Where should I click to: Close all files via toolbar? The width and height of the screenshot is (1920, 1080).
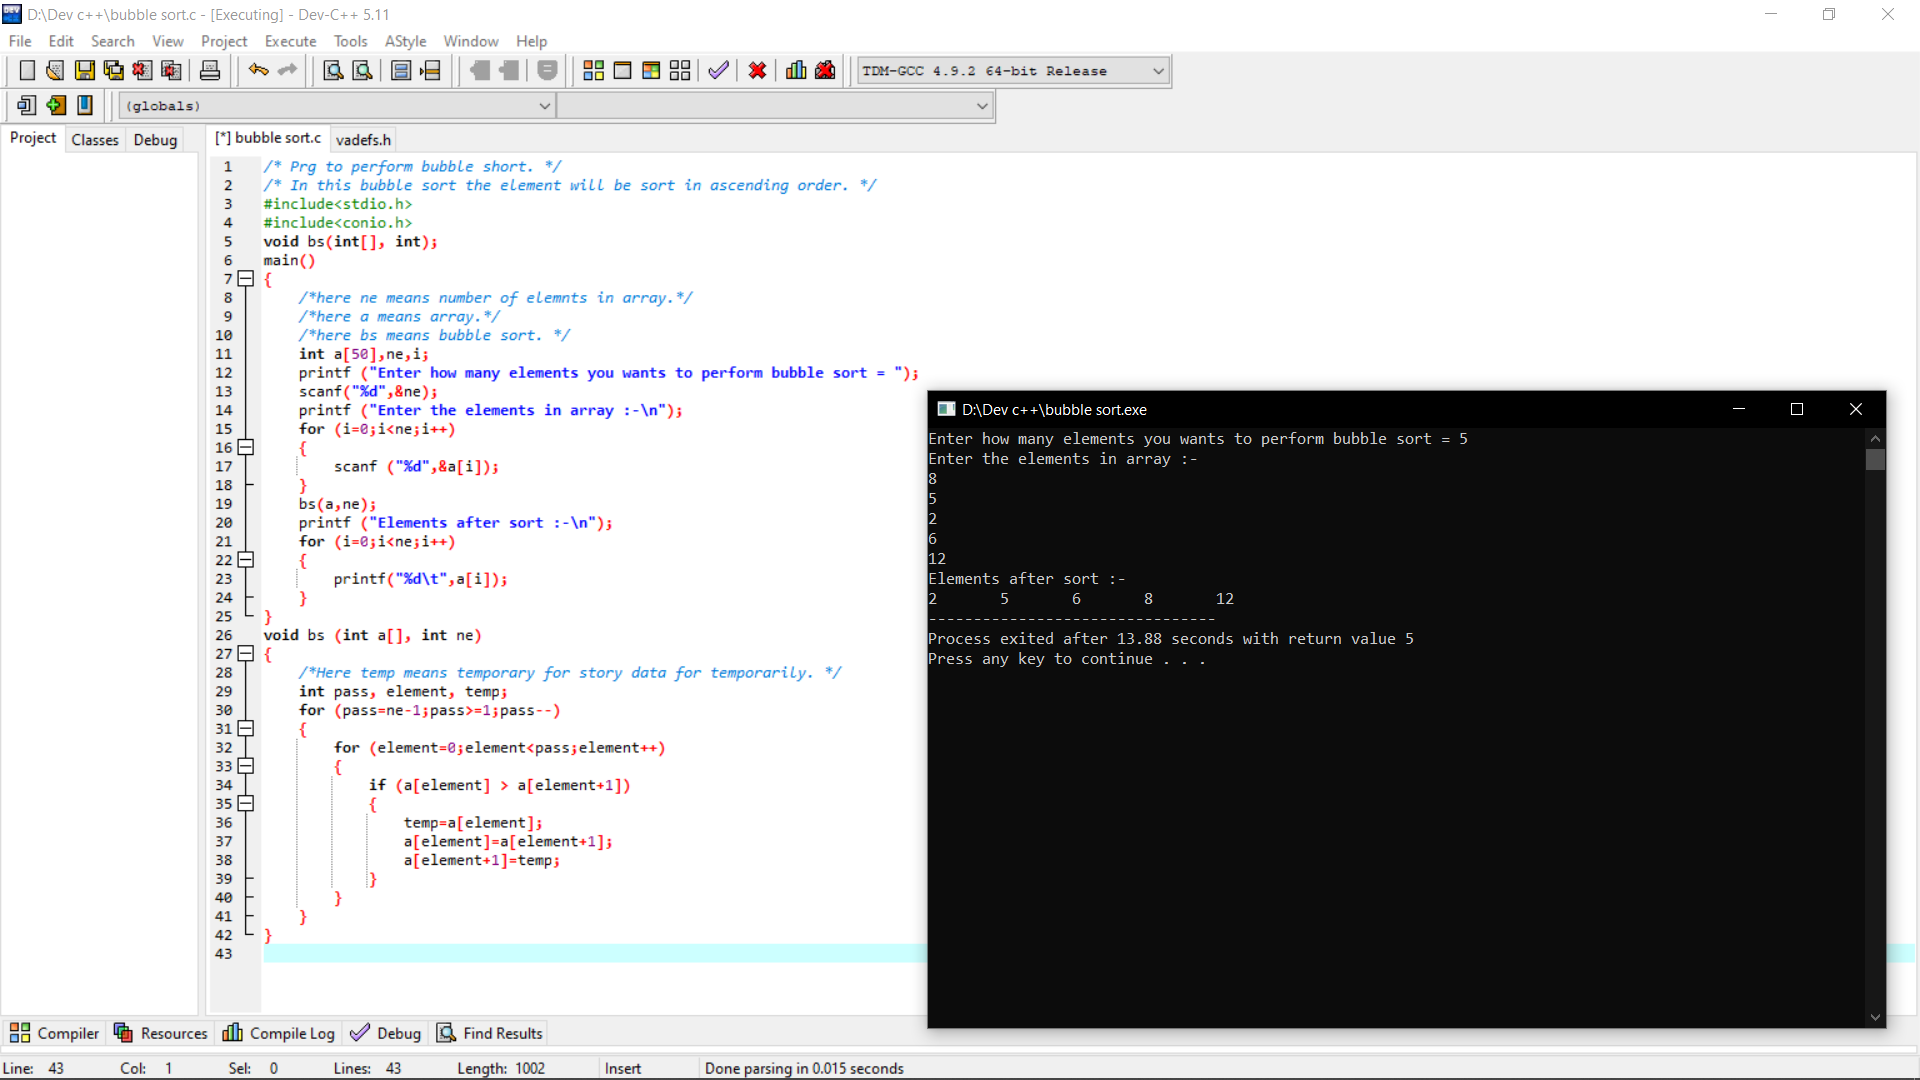[x=171, y=71]
